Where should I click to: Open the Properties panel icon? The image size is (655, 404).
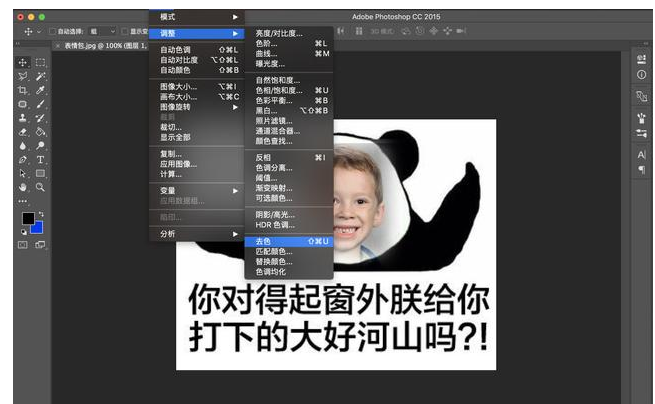tap(641, 59)
